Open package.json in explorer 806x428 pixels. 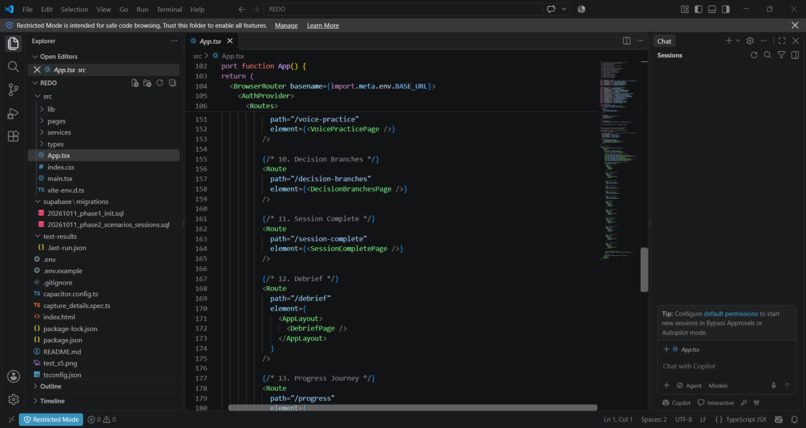click(63, 340)
